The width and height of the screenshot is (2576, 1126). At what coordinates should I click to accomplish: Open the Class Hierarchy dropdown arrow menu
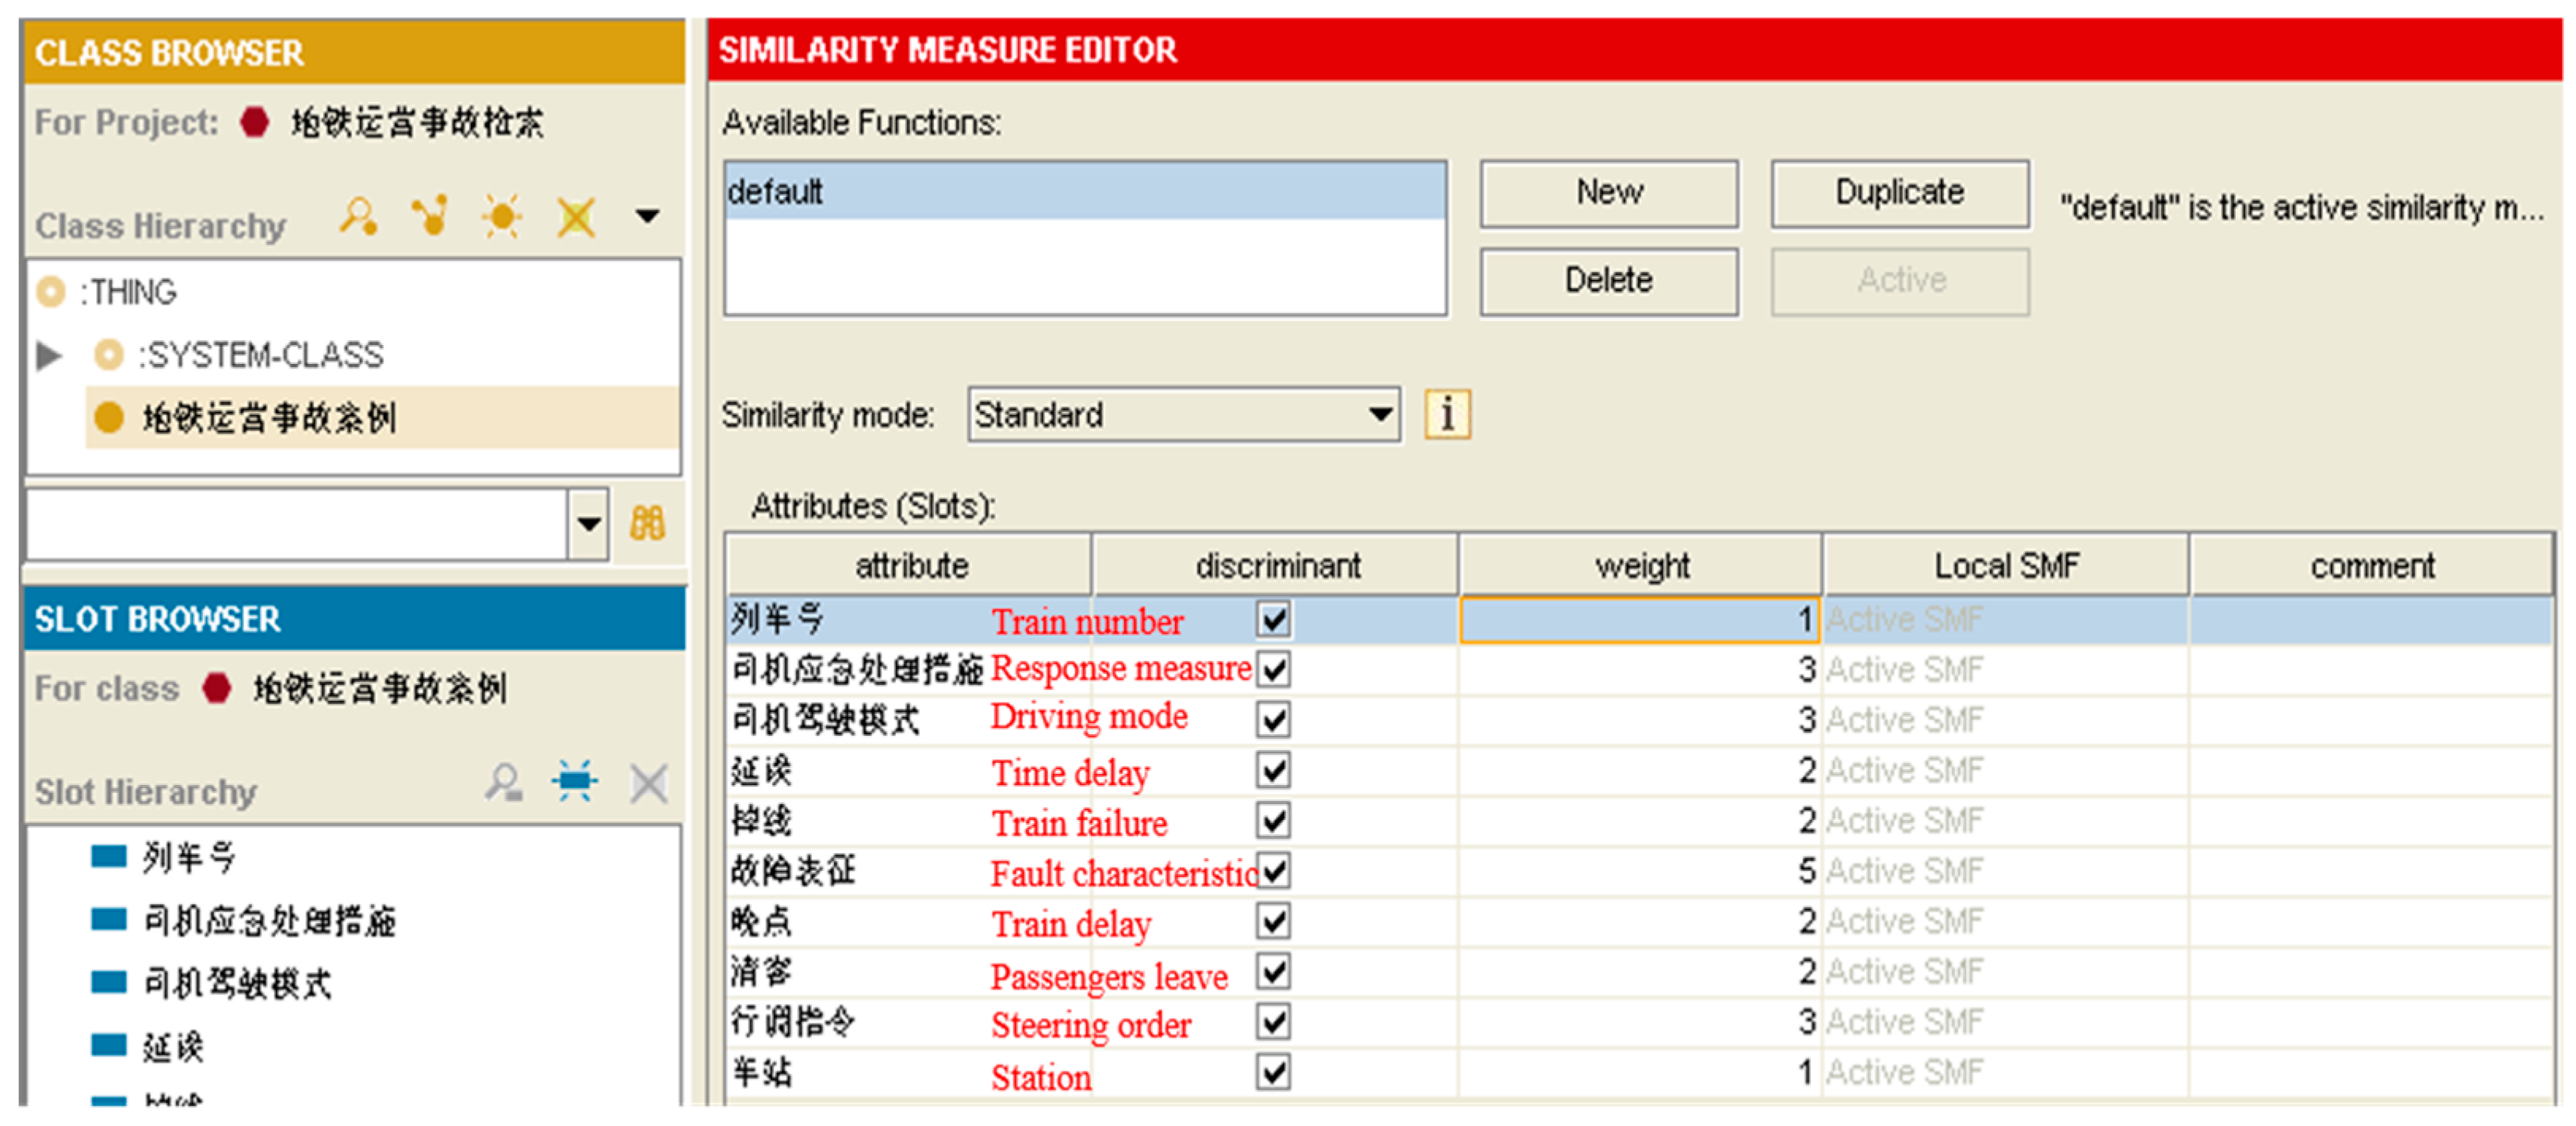[648, 216]
